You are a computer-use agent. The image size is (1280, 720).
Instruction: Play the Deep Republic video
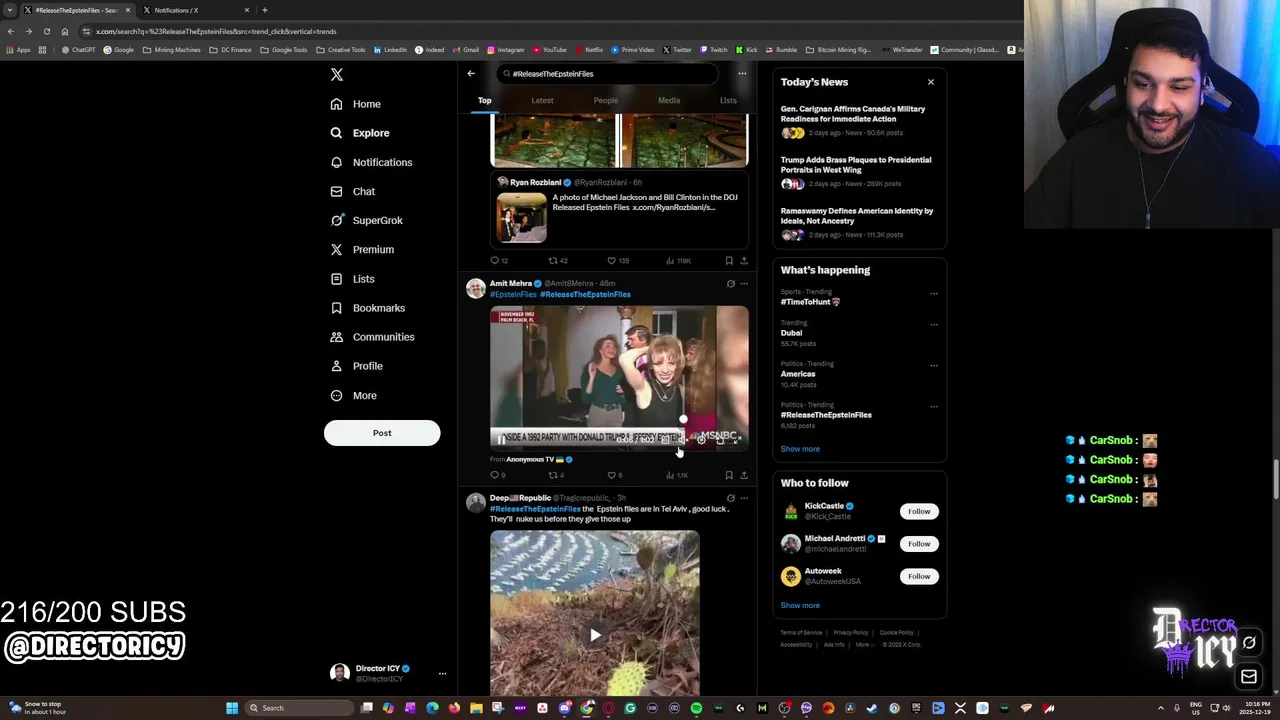(x=595, y=635)
